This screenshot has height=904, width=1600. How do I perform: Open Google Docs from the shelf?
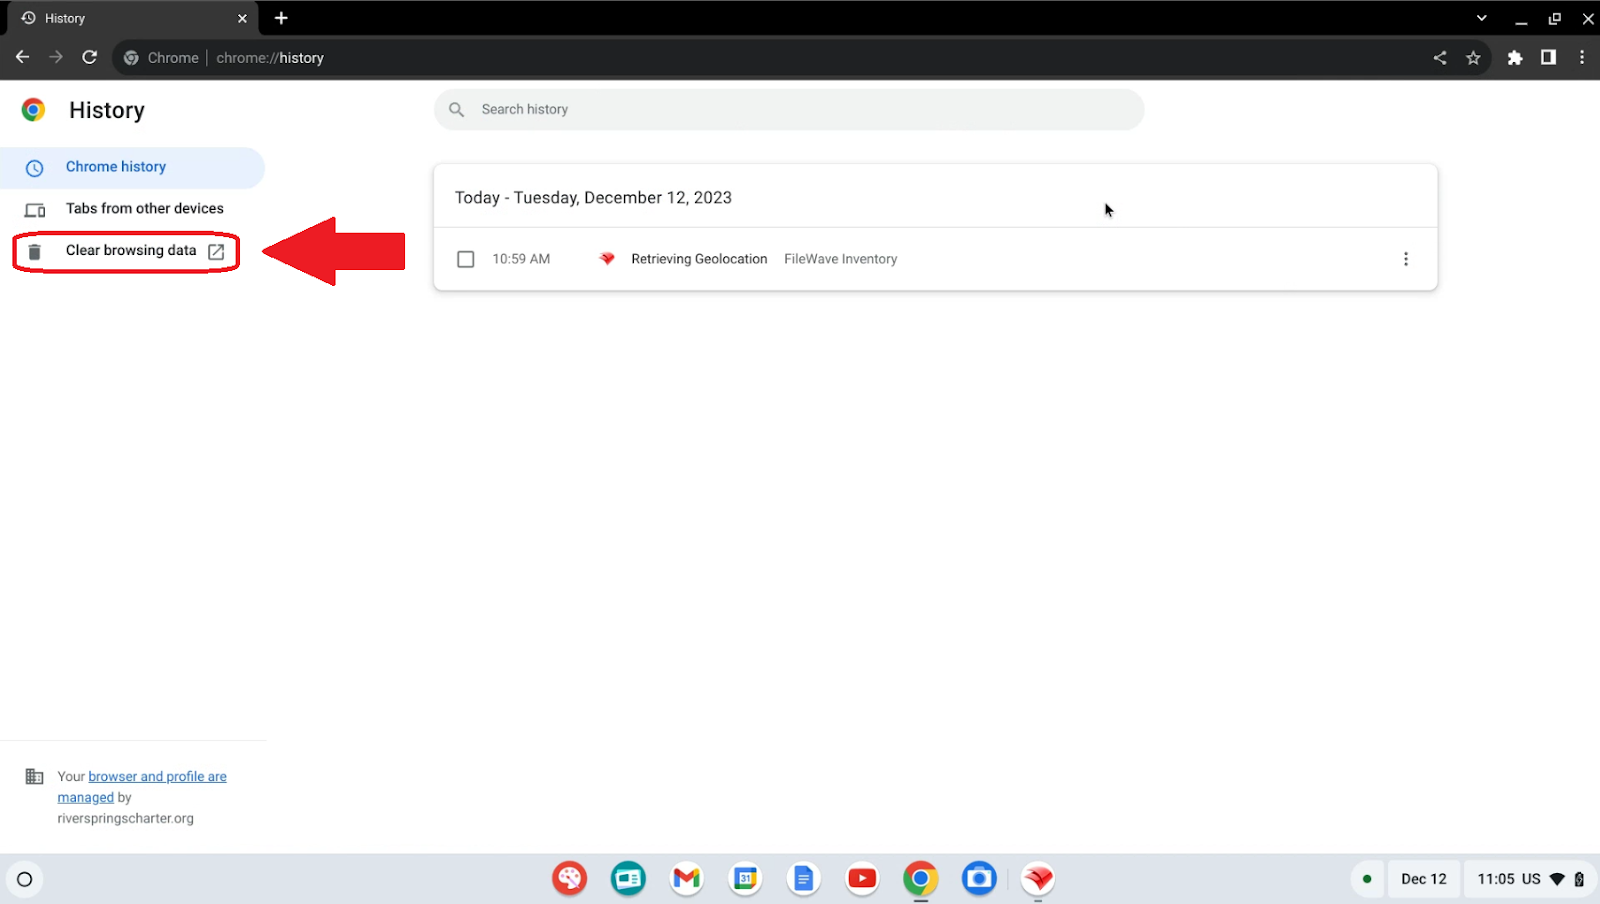click(x=803, y=879)
